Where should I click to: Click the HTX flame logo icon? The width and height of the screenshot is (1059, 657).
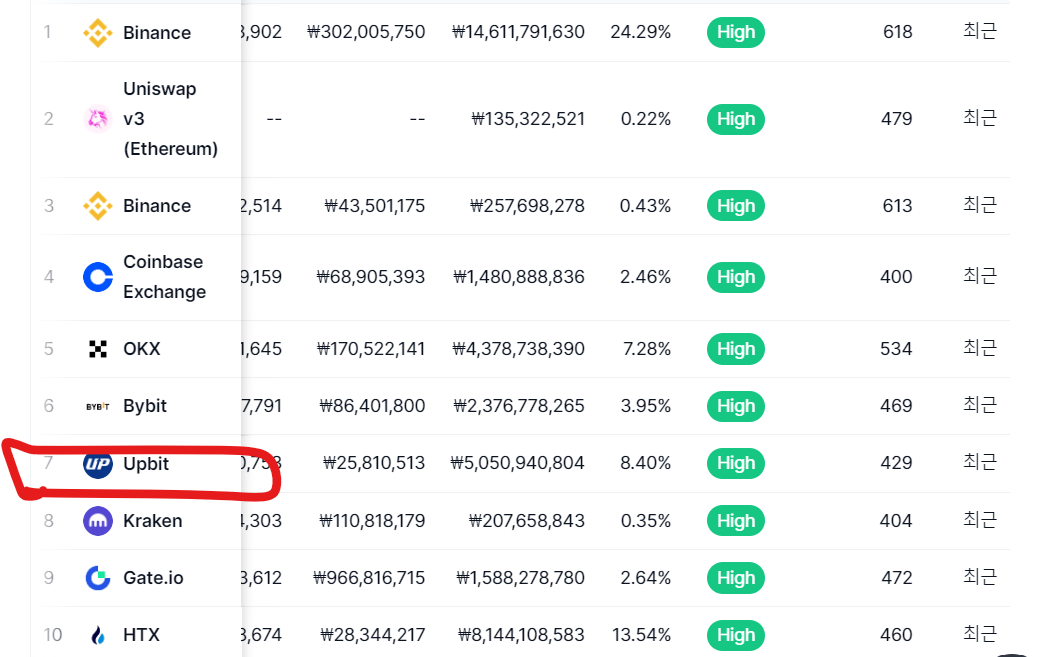point(98,635)
